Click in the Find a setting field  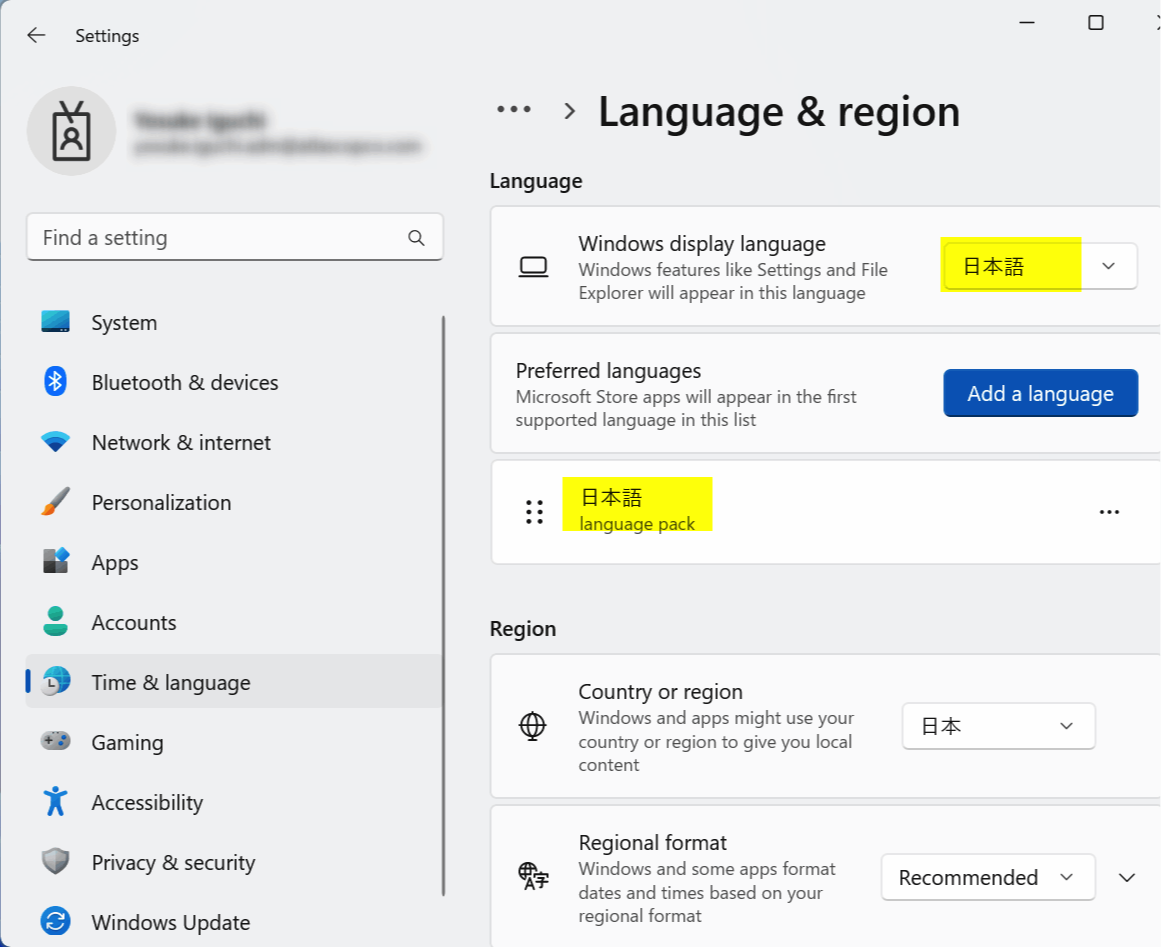click(x=235, y=238)
